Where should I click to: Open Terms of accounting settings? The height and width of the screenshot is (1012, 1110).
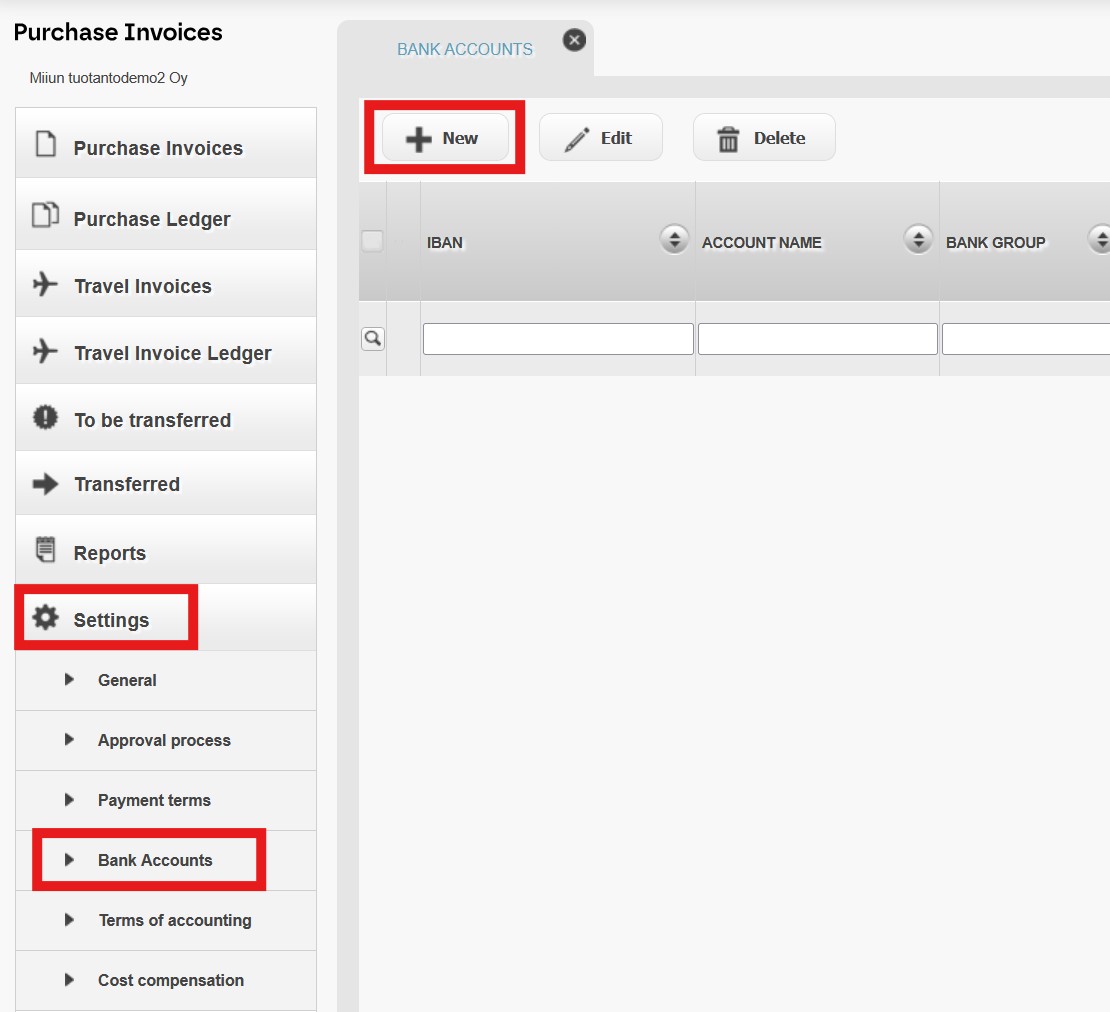pyautogui.click(x=166, y=921)
